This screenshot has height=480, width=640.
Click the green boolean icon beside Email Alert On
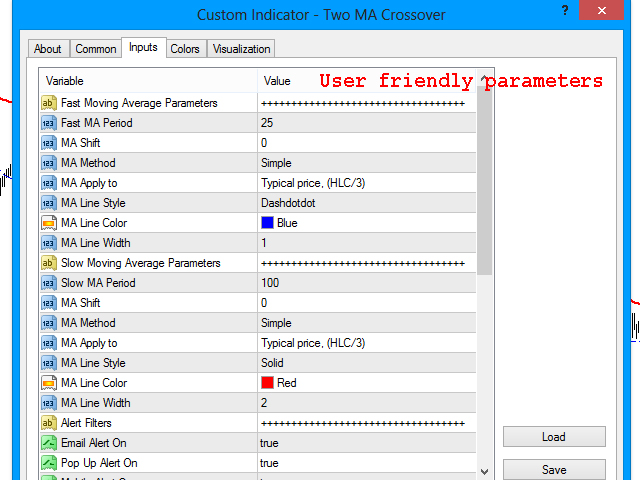49,443
